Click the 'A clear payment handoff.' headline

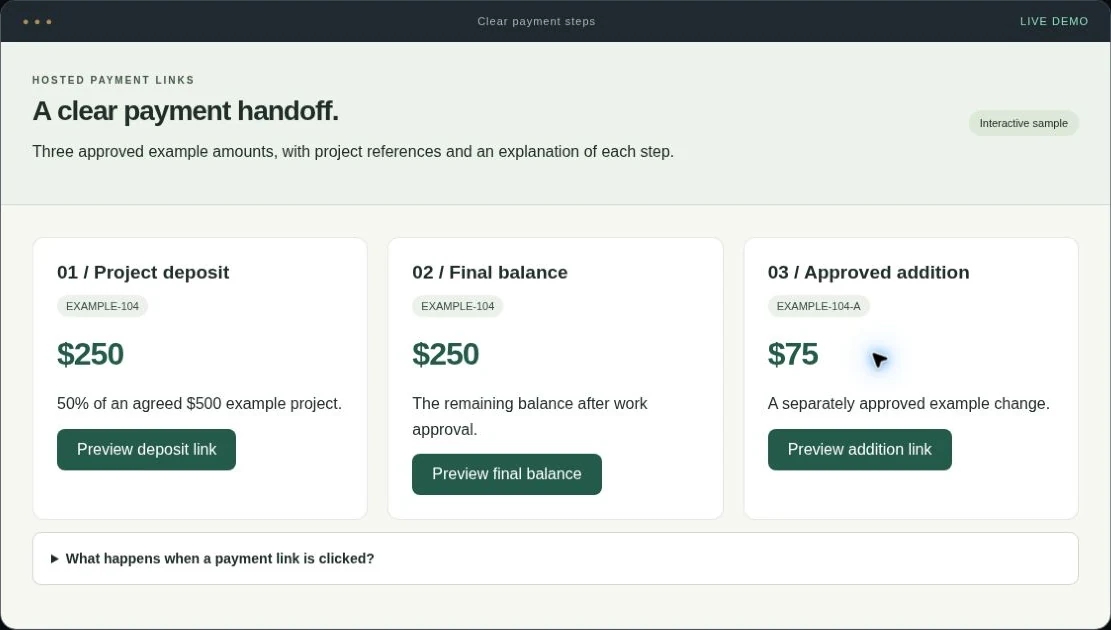click(x=186, y=111)
